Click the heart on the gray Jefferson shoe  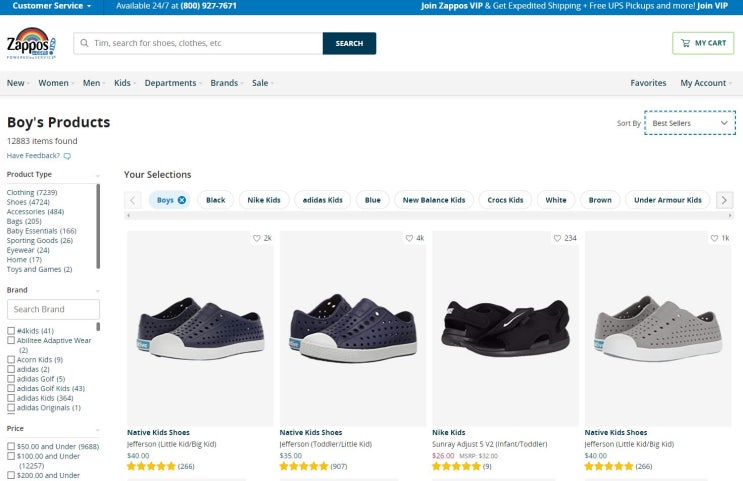(714, 238)
